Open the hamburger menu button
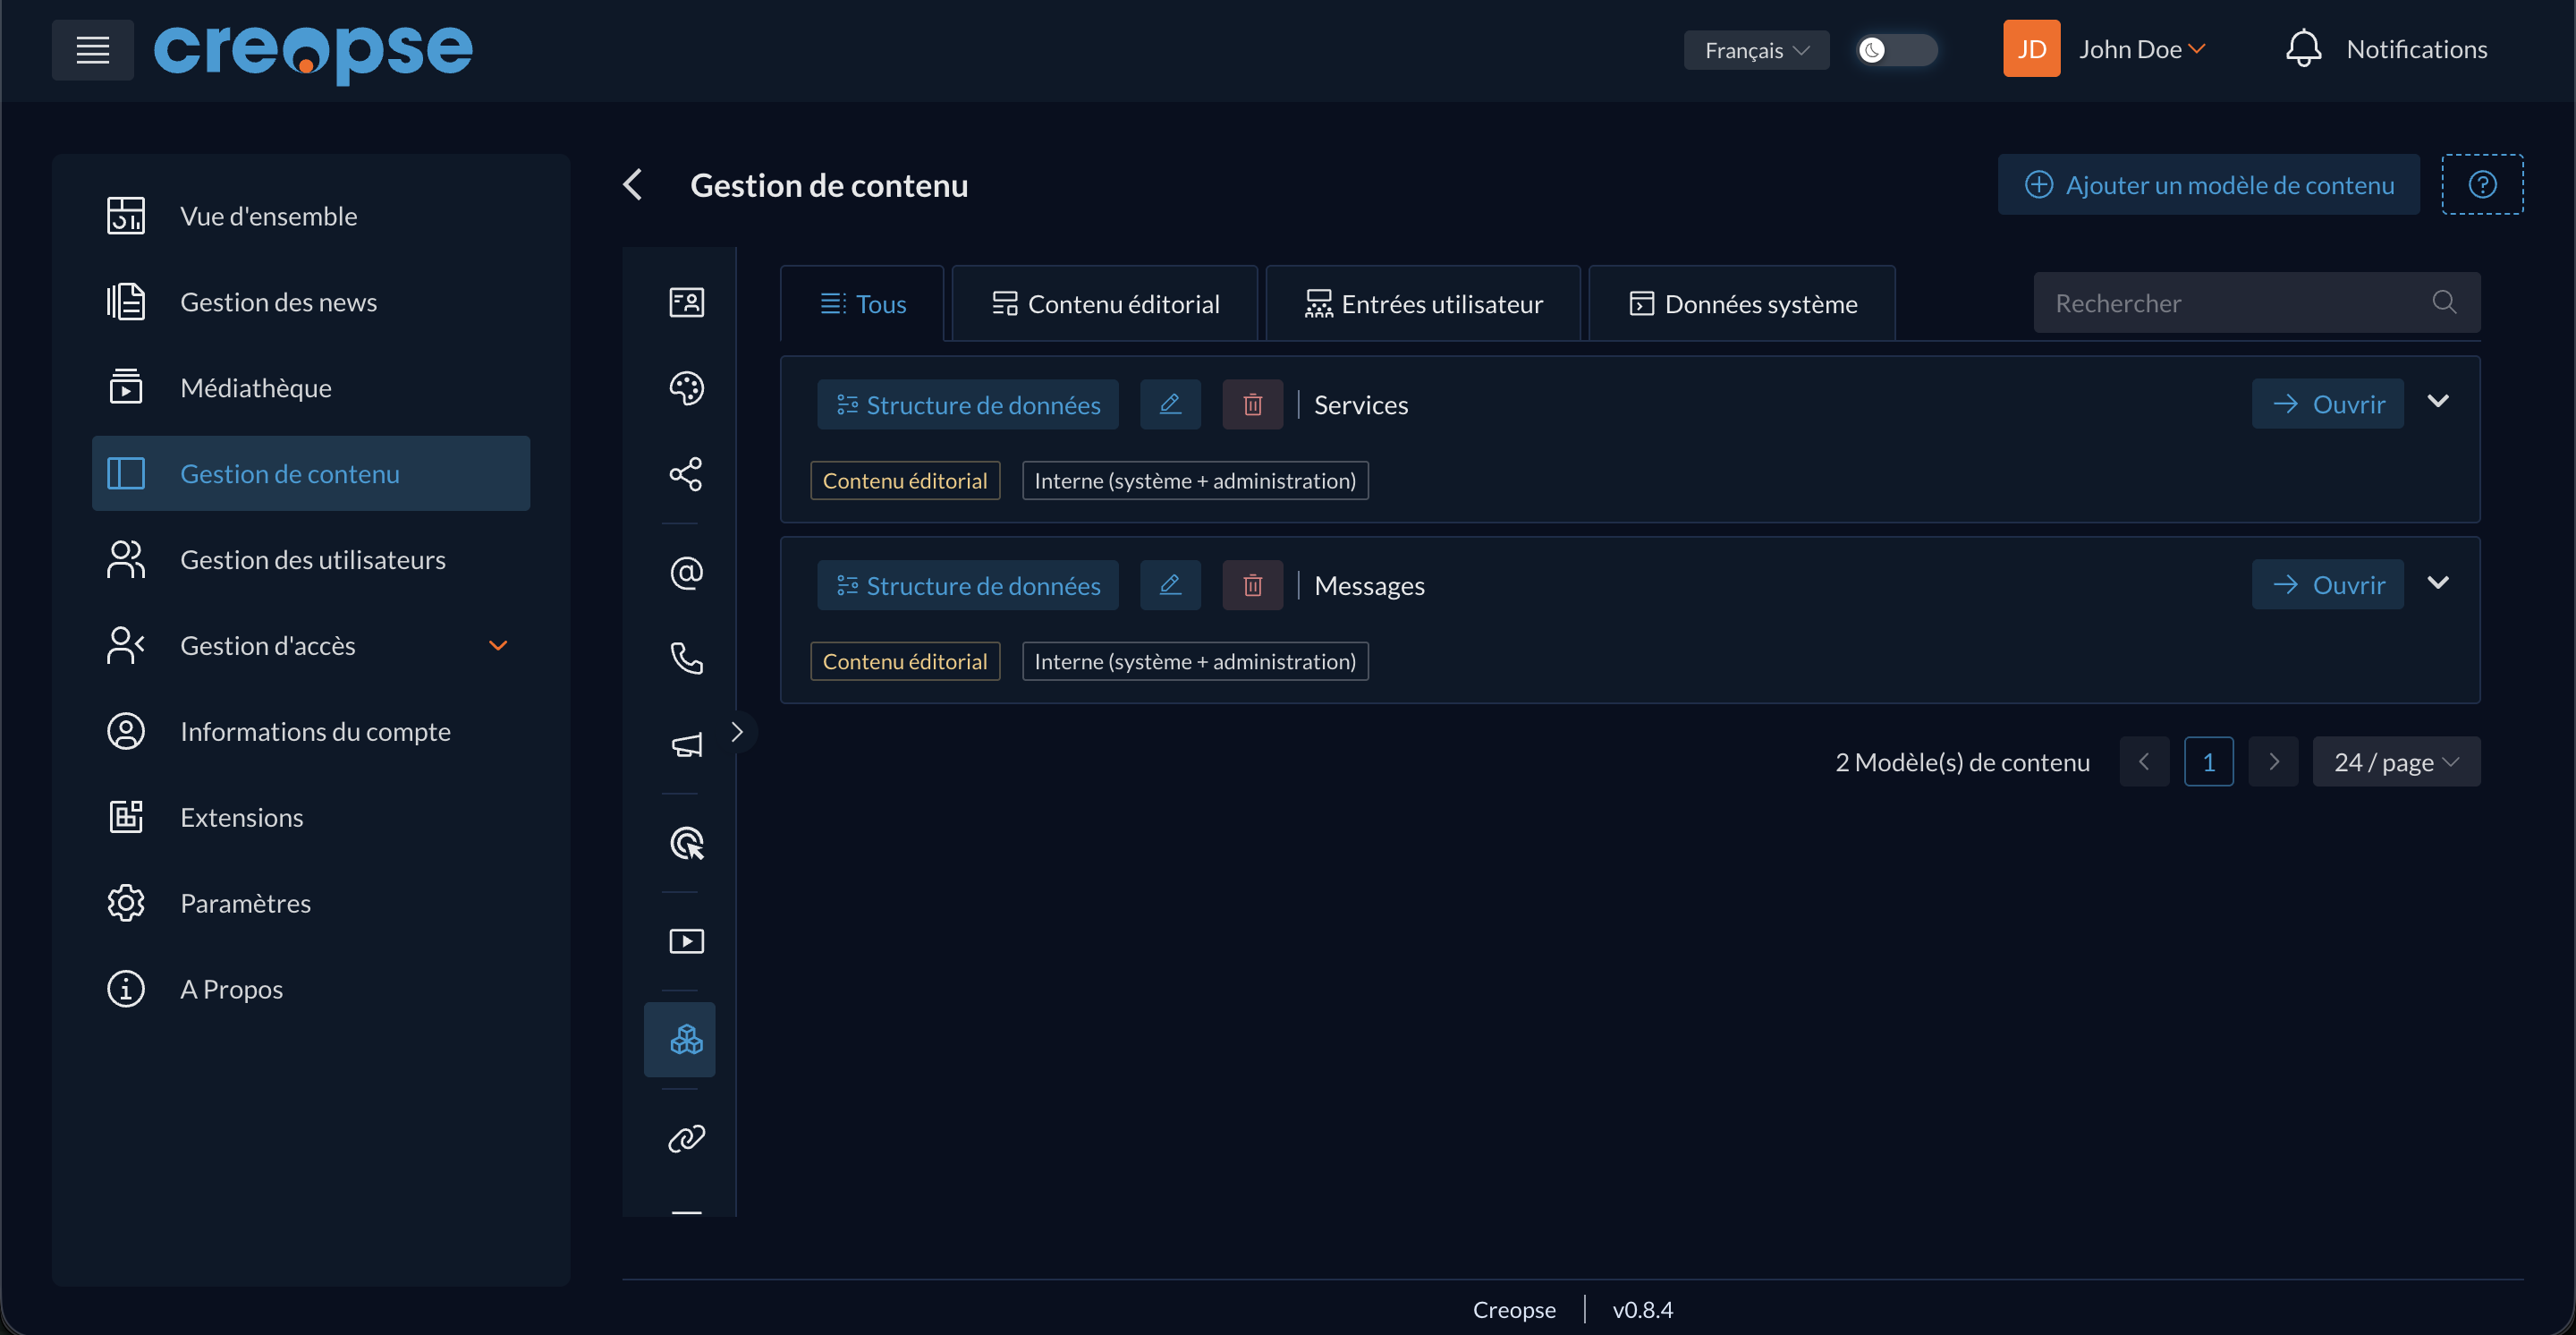Screen dimensions: 2576x1335 click(92, 50)
